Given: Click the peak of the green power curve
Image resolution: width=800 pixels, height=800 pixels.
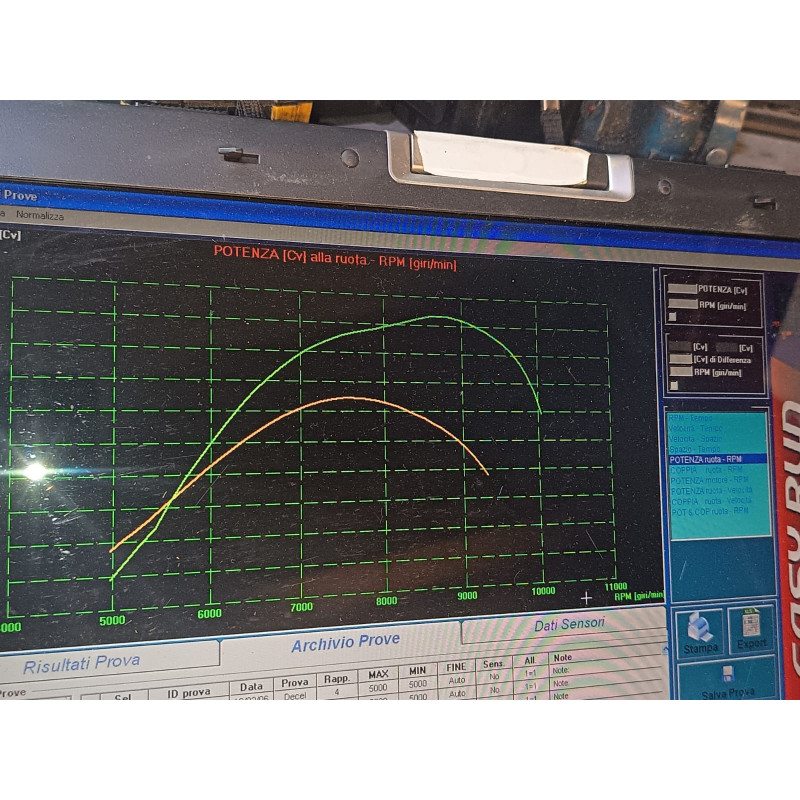Looking at the screenshot, I should click(x=434, y=317).
